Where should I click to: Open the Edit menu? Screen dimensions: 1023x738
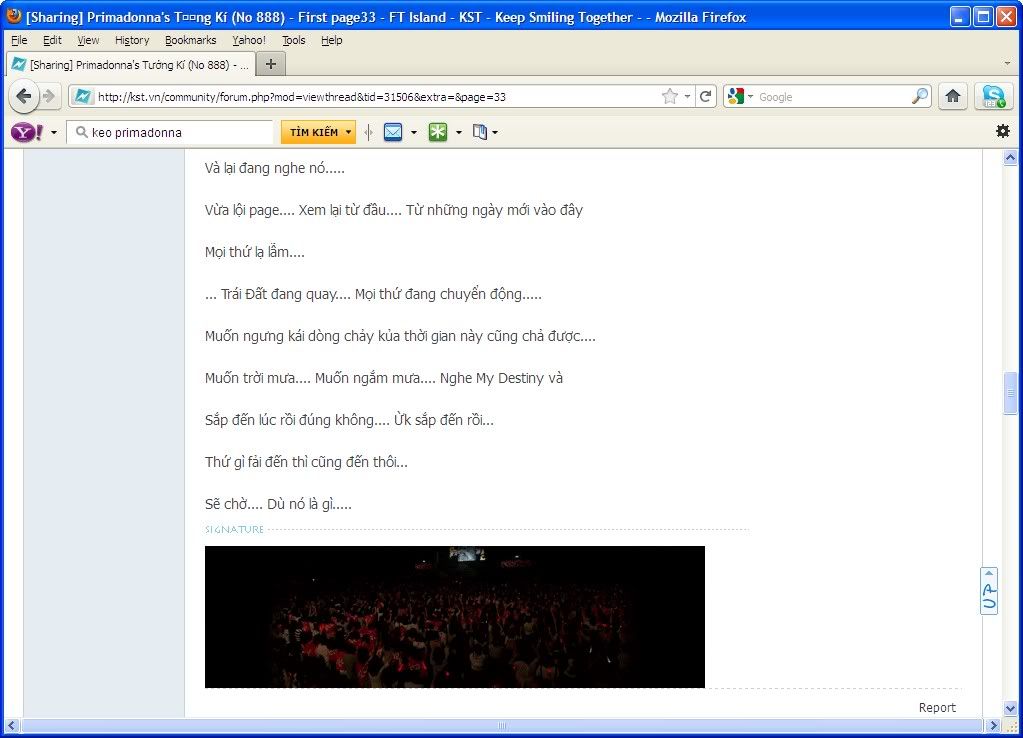click(52, 40)
